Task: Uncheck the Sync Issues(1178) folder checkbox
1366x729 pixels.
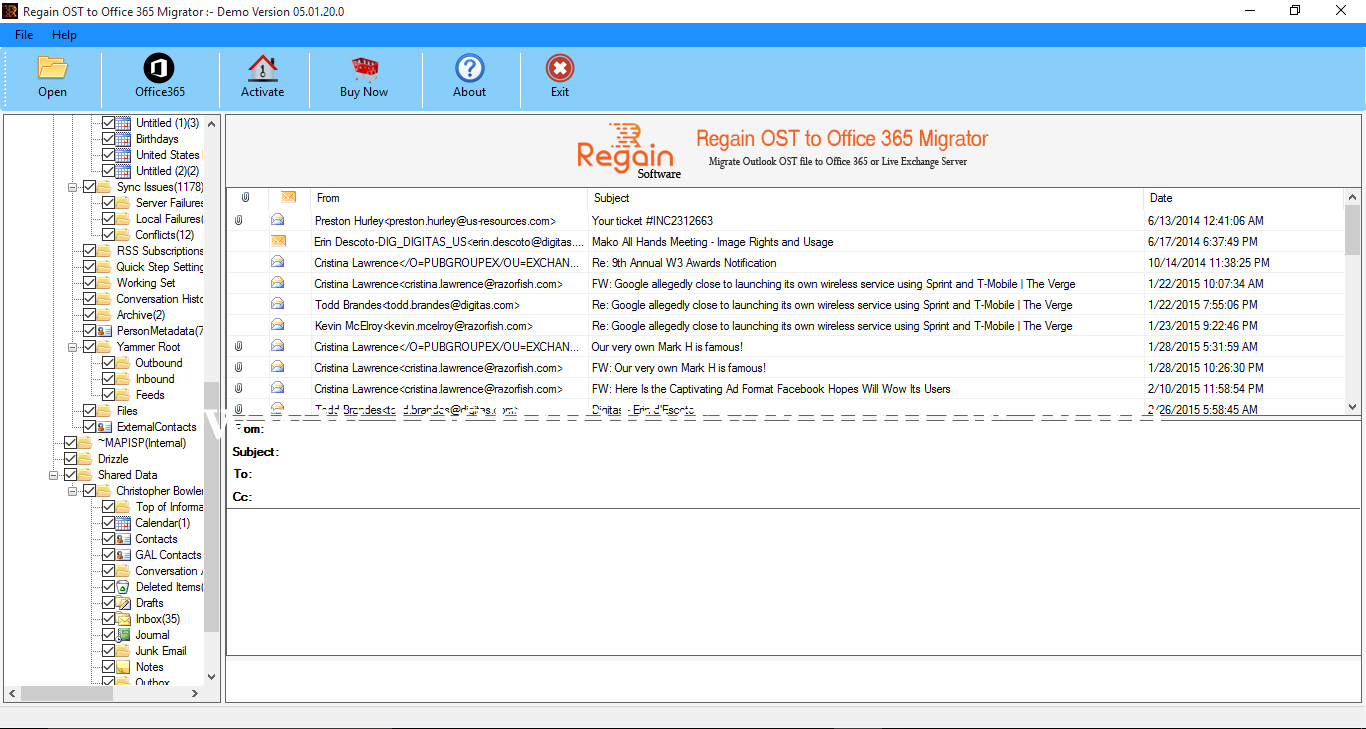Action: point(90,187)
